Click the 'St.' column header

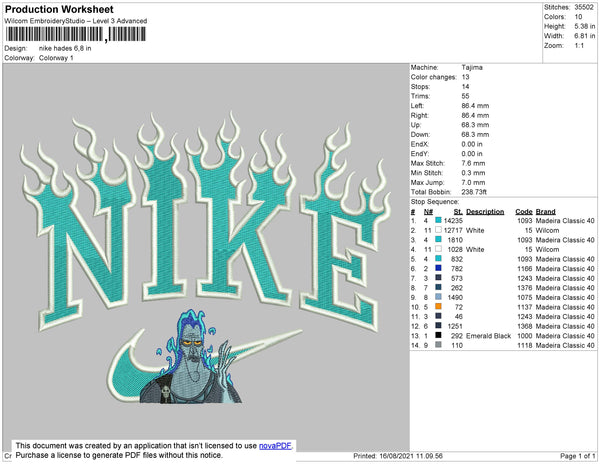[x=458, y=212]
